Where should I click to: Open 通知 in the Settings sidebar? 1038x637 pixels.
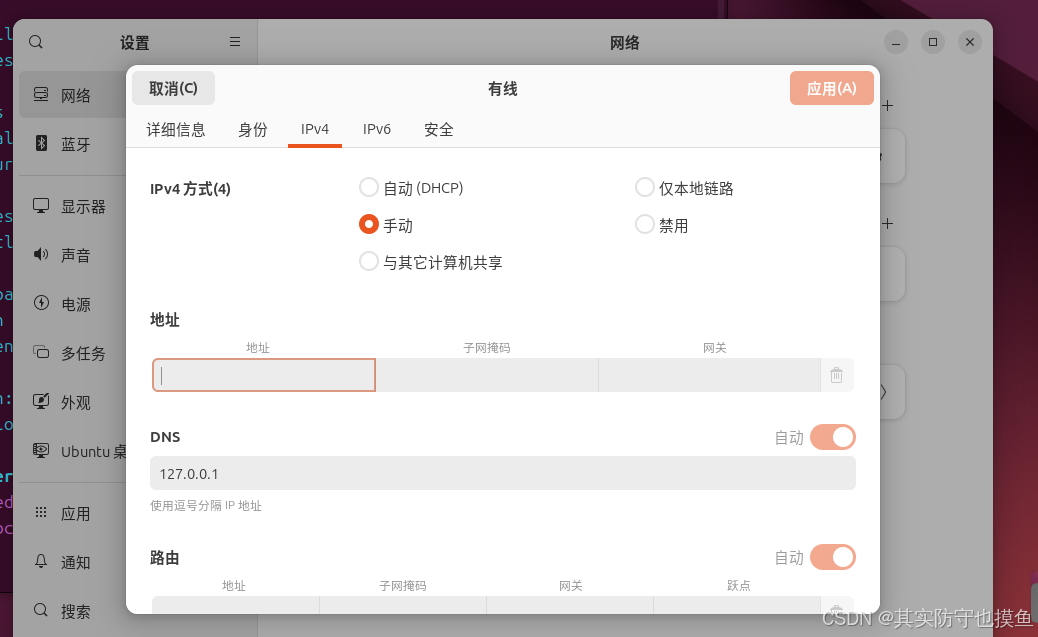(x=75, y=563)
